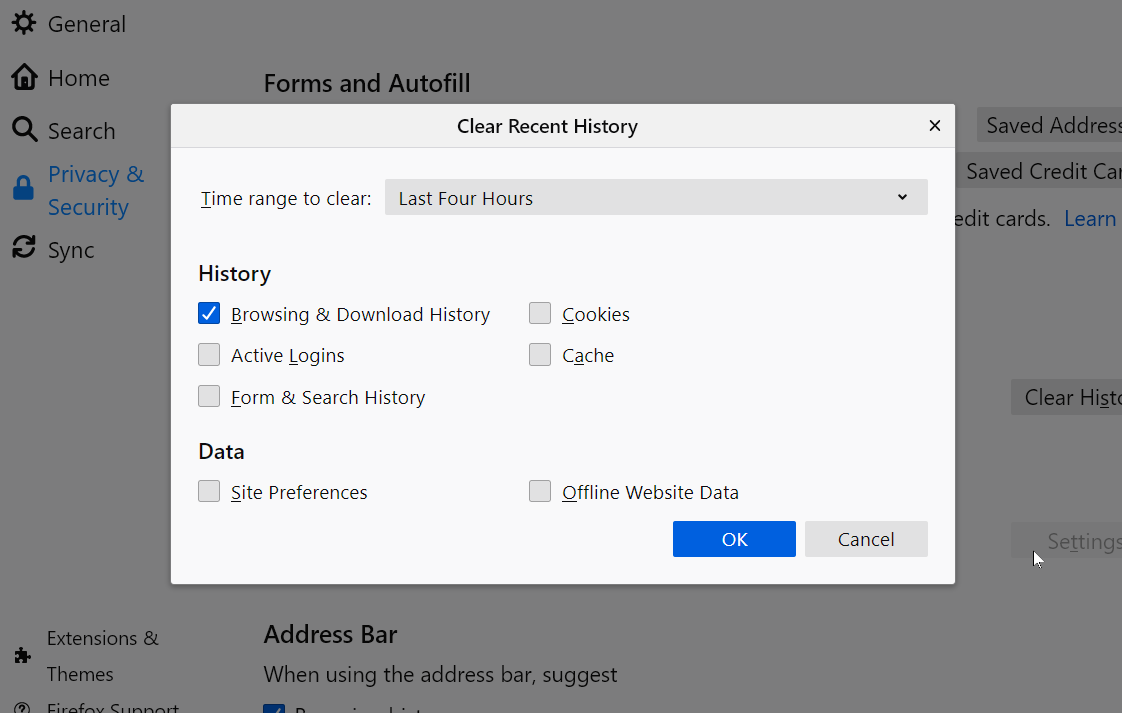1122x713 pixels.
Task: Select the Home house icon in sidebar
Action: [x=22, y=77]
